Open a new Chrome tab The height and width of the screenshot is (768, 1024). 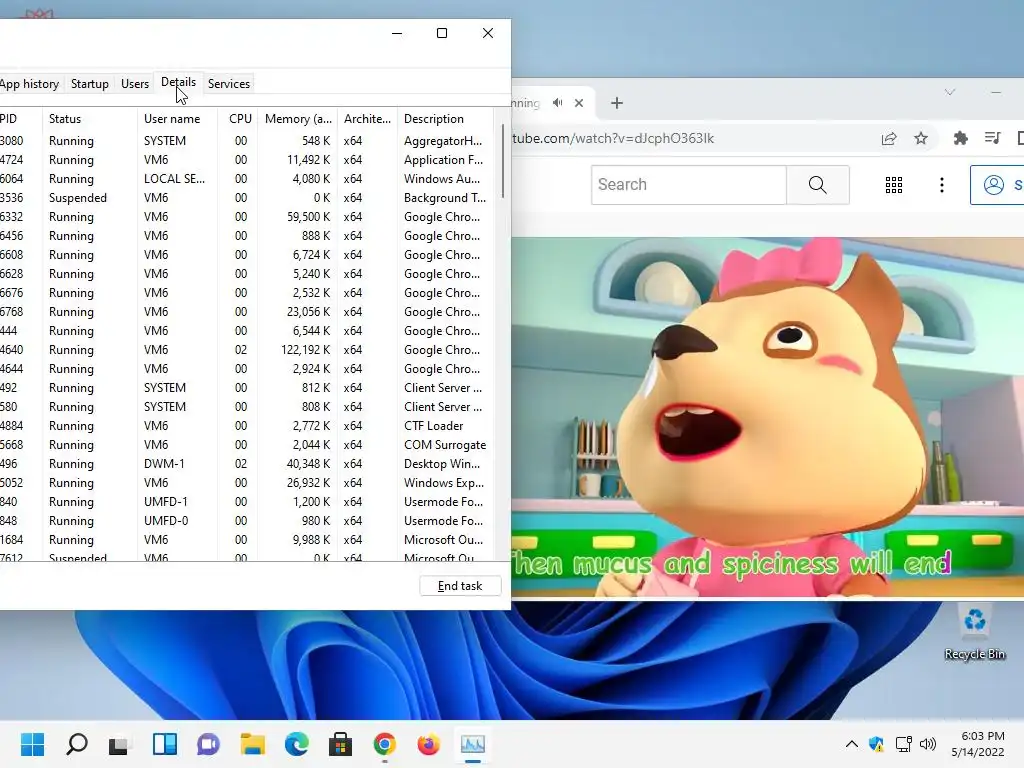pos(616,103)
